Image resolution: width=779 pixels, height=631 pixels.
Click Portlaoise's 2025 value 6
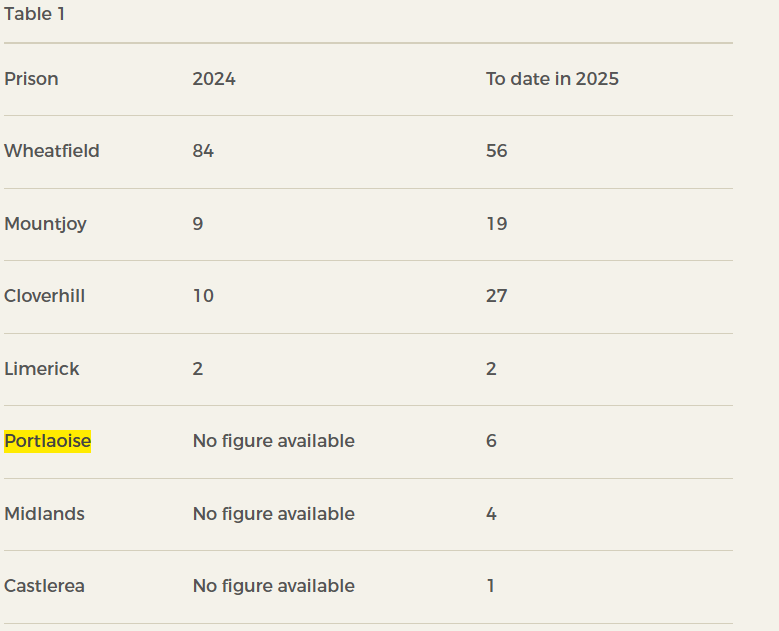(491, 441)
